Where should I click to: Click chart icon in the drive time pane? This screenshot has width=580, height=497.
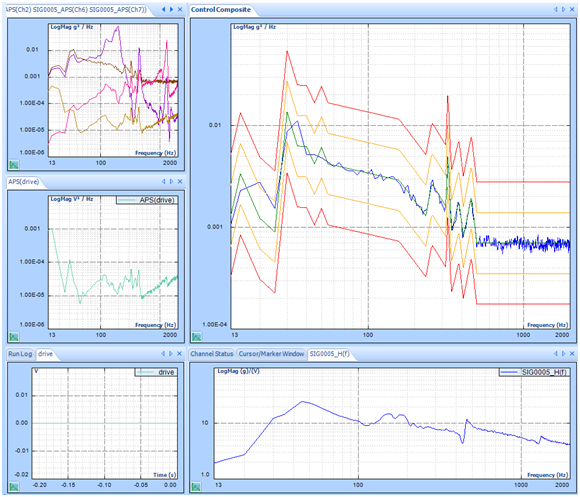[x=14, y=486]
